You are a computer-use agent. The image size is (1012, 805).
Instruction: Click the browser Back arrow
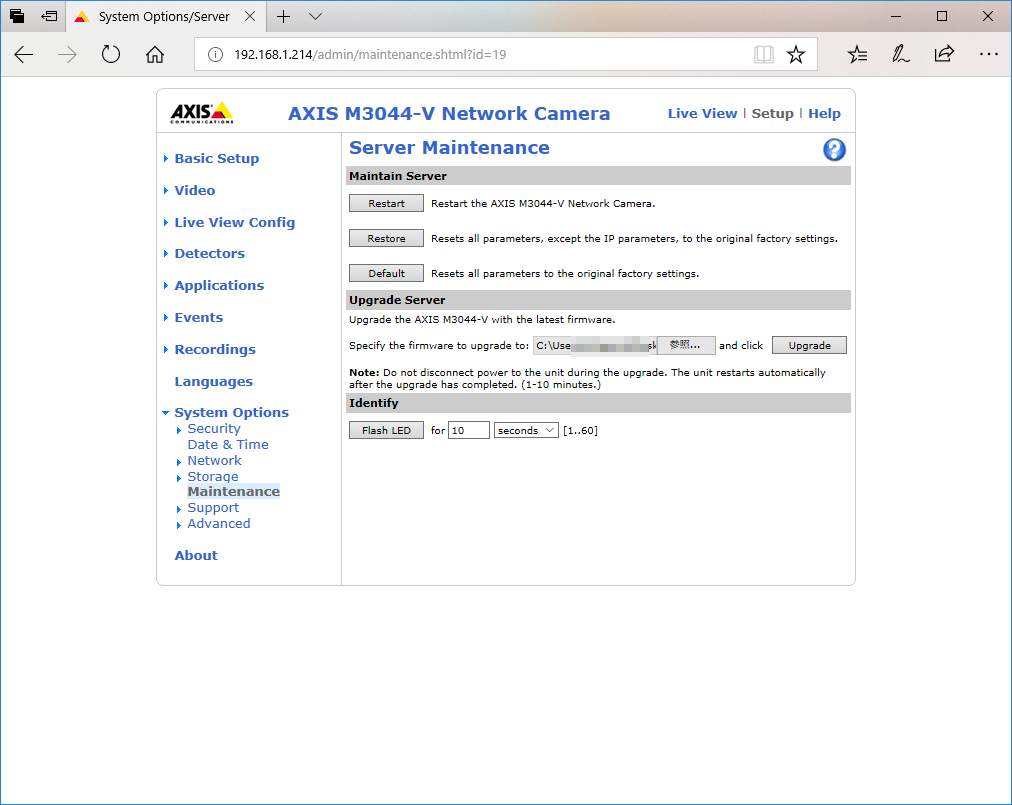[x=24, y=54]
